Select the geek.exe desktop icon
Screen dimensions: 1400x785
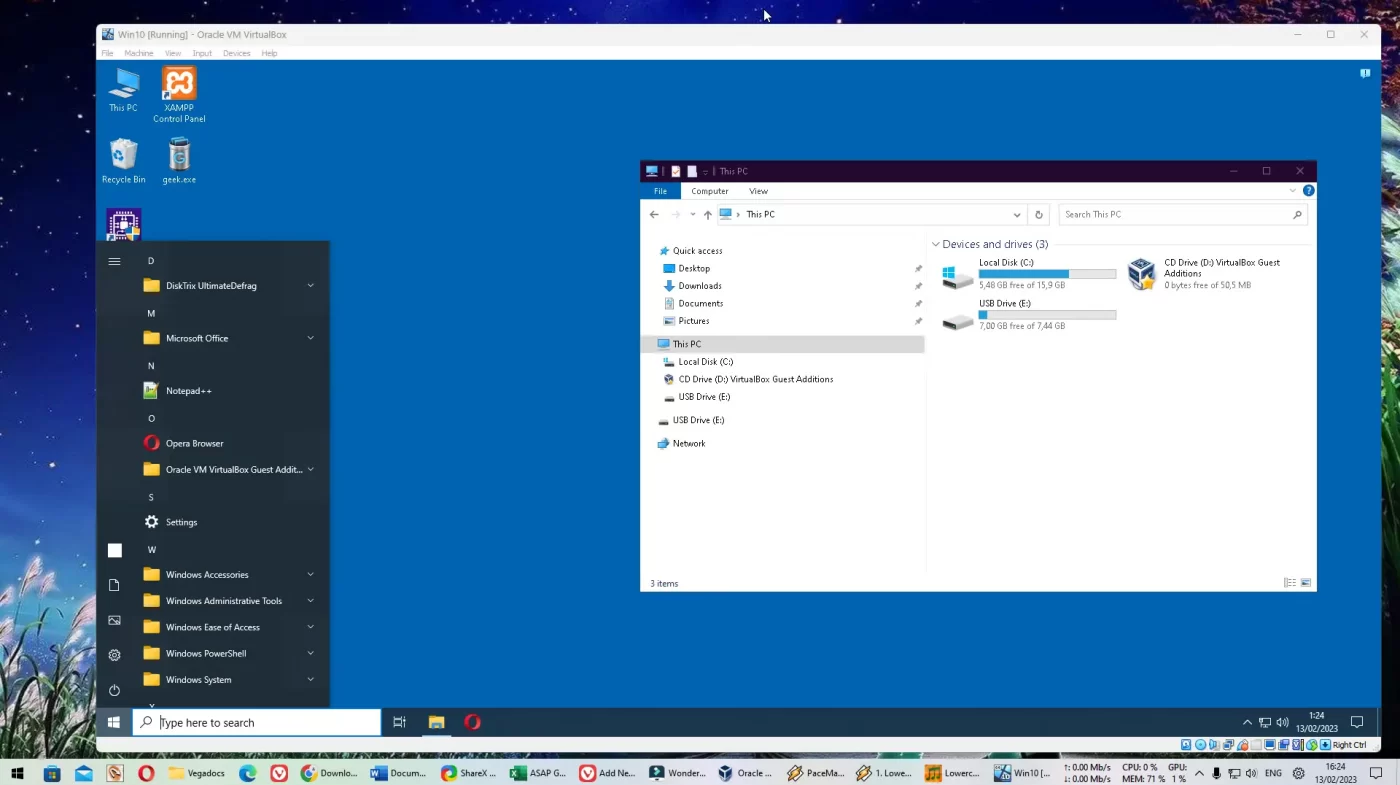pyautogui.click(x=179, y=161)
